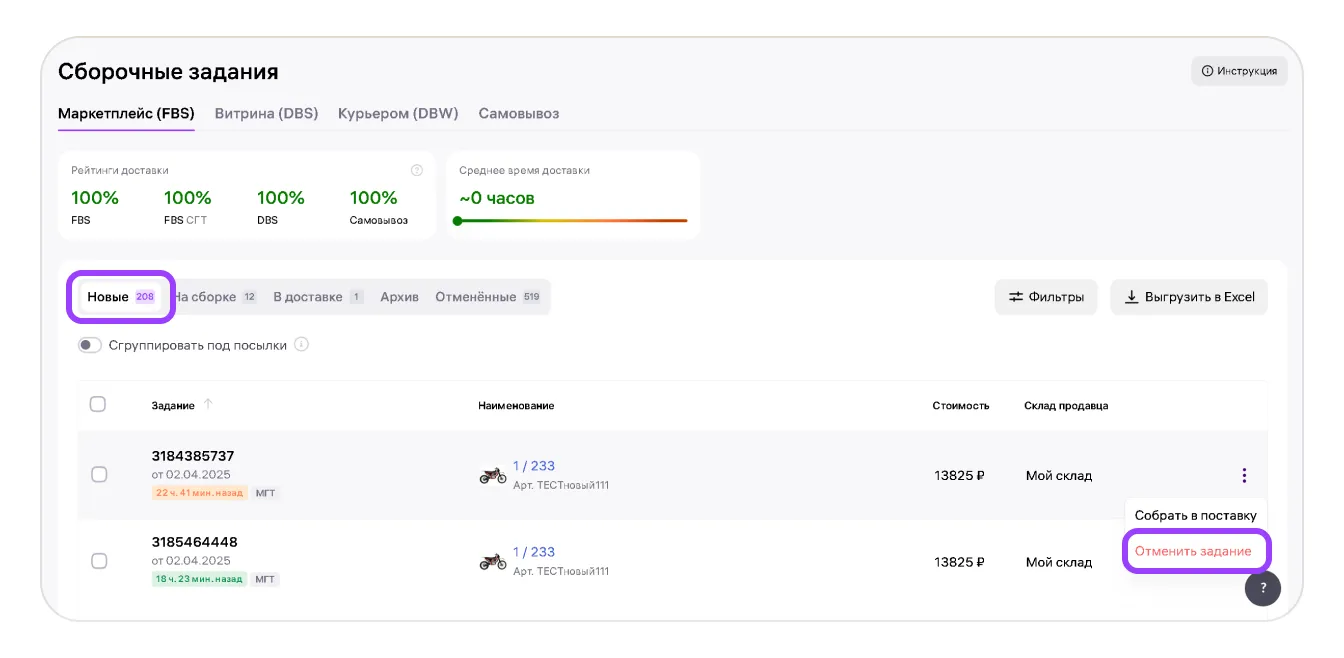This screenshot has width=1344, height=658.
Task: Select checkbox for task 3185464448
Action: coord(99,561)
